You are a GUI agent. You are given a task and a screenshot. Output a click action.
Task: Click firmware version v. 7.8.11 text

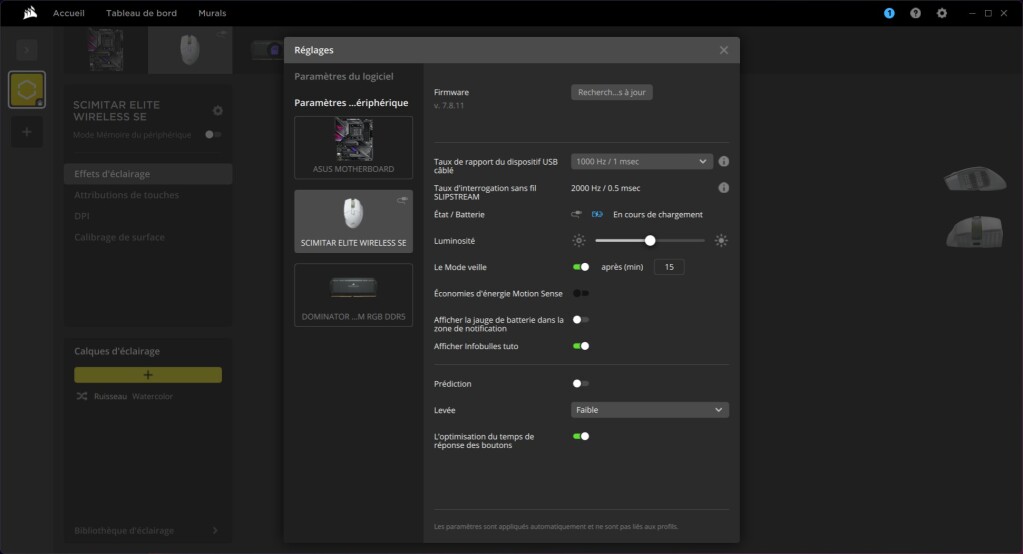(x=449, y=105)
